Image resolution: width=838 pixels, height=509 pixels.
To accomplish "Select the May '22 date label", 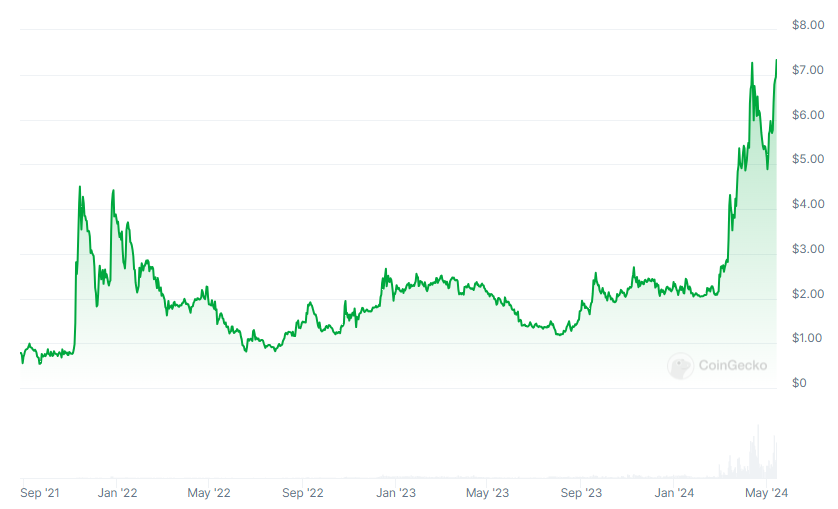I will [210, 493].
